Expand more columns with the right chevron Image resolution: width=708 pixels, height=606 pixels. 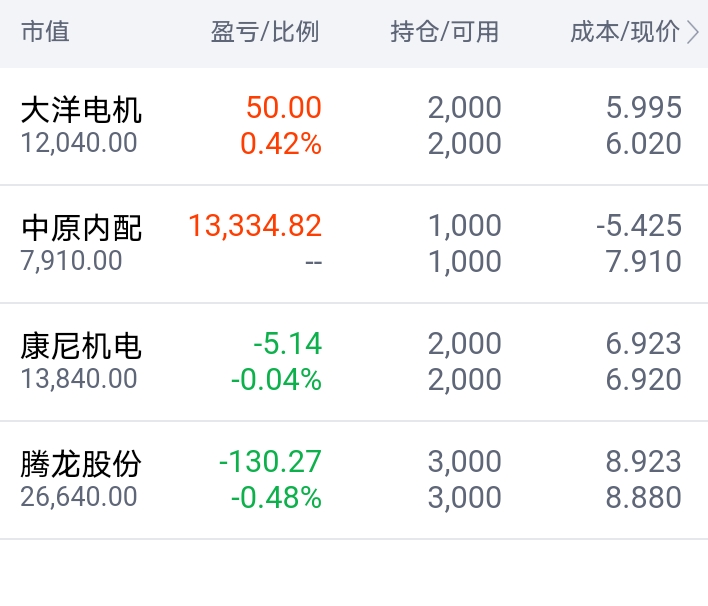pyautogui.click(x=694, y=32)
